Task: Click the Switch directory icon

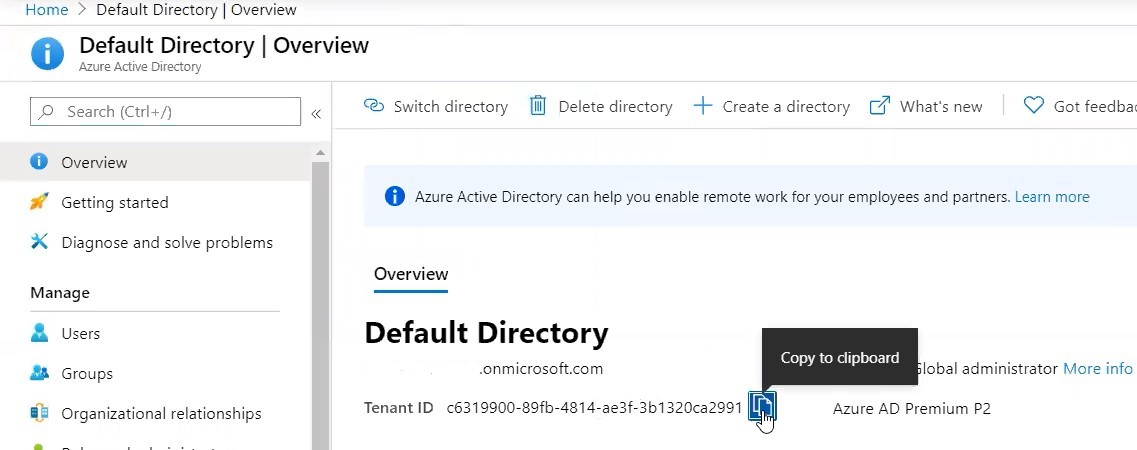Action: click(373, 106)
